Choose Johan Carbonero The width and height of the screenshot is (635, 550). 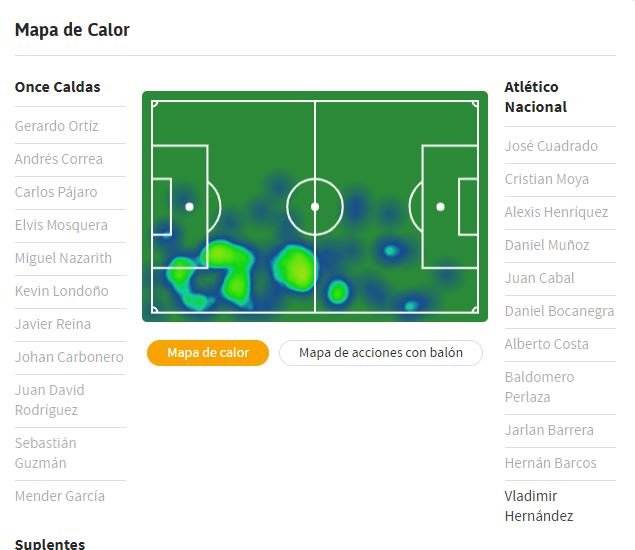point(69,357)
